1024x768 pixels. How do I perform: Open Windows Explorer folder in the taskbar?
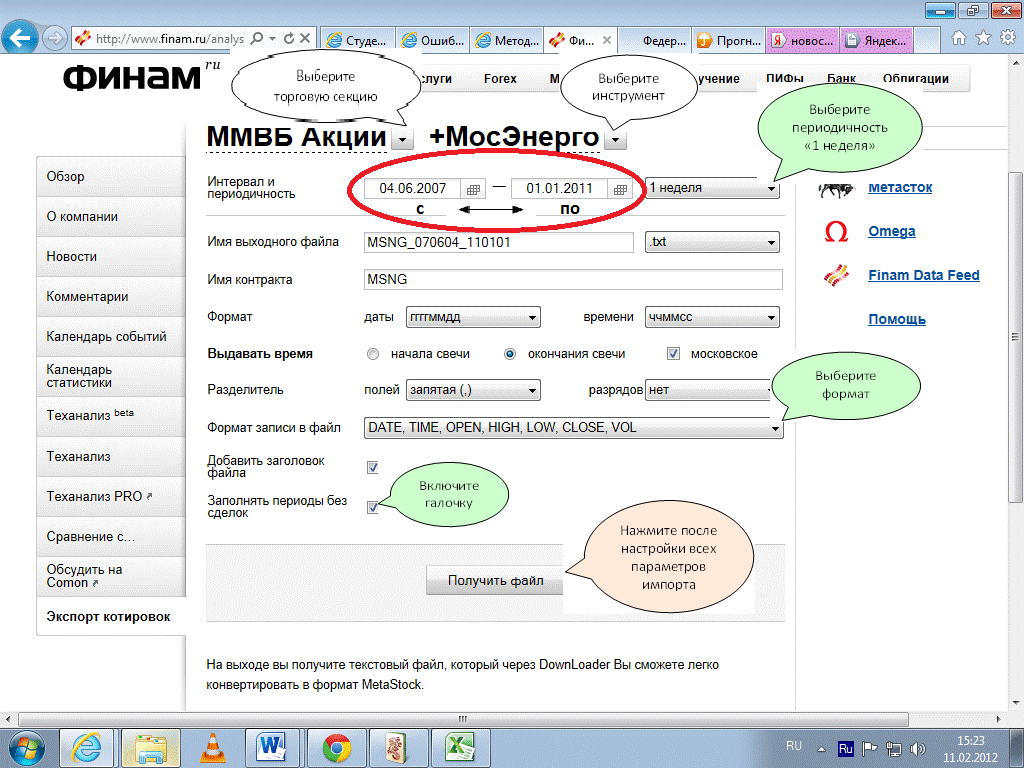150,747
